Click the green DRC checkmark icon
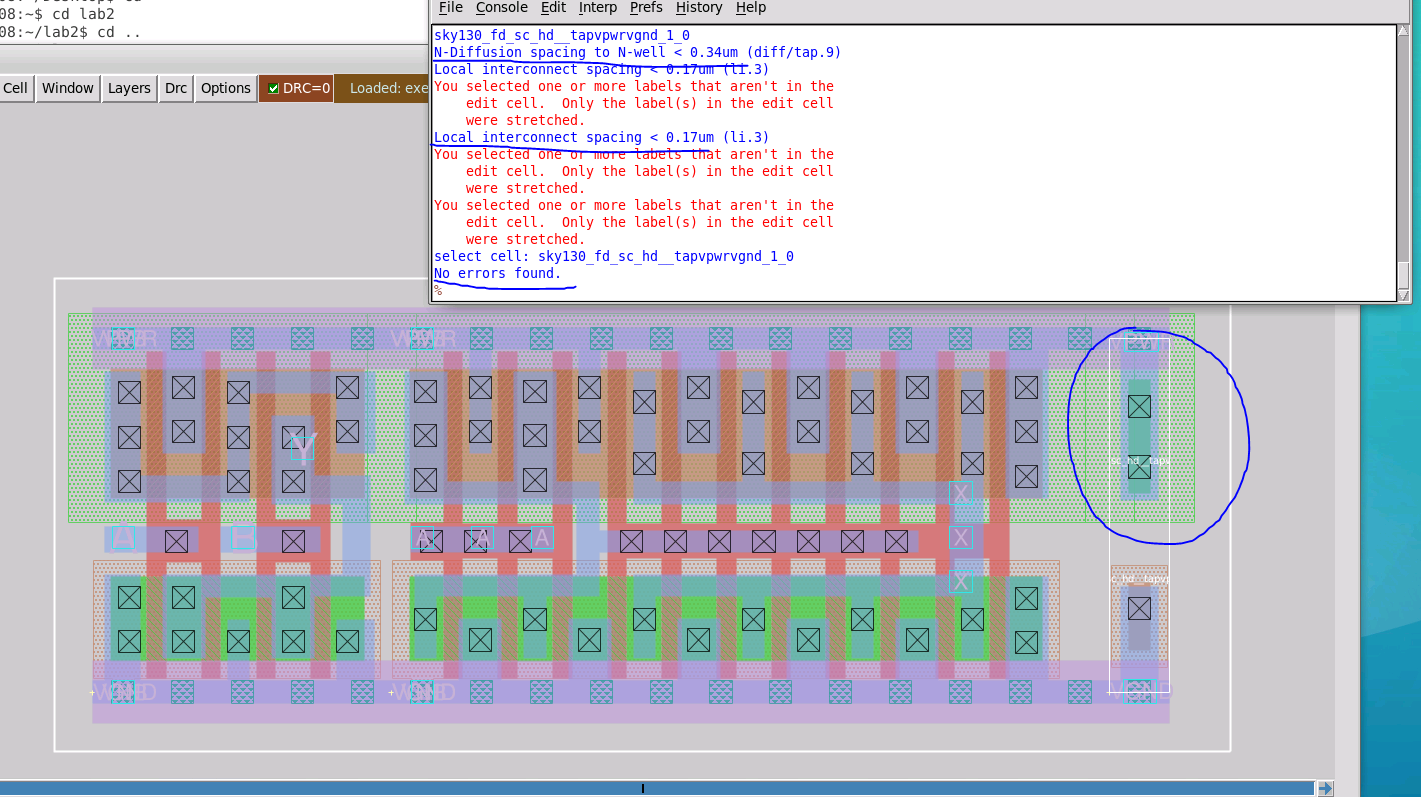Image resolution: width=1421 pixels, height=797 pixels. coord(272,88)
